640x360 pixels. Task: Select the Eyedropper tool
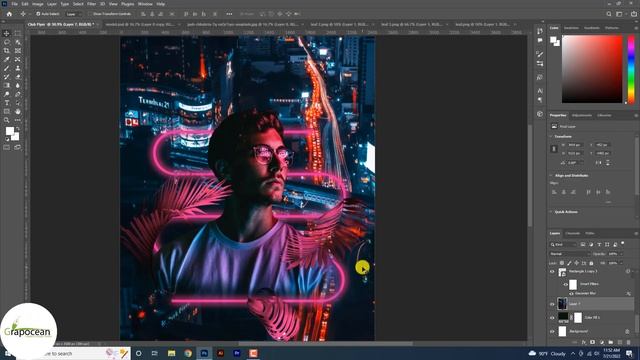coord(7,60)
